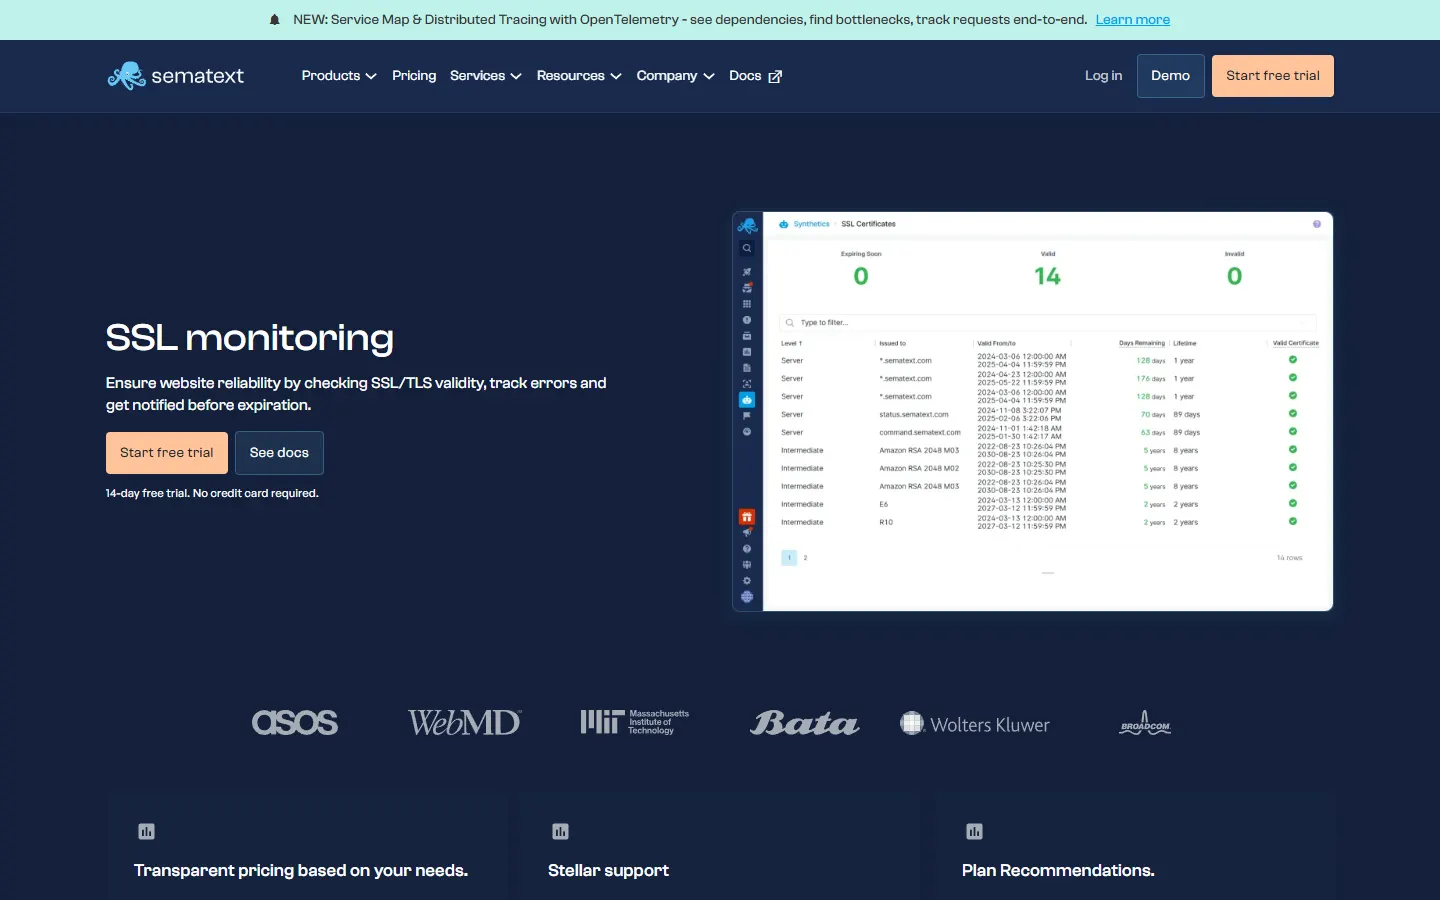Viewport: 1440px width, 900px height.
Task: Click the 'R10' intermediate certificate entry
Action: [886, 522]
